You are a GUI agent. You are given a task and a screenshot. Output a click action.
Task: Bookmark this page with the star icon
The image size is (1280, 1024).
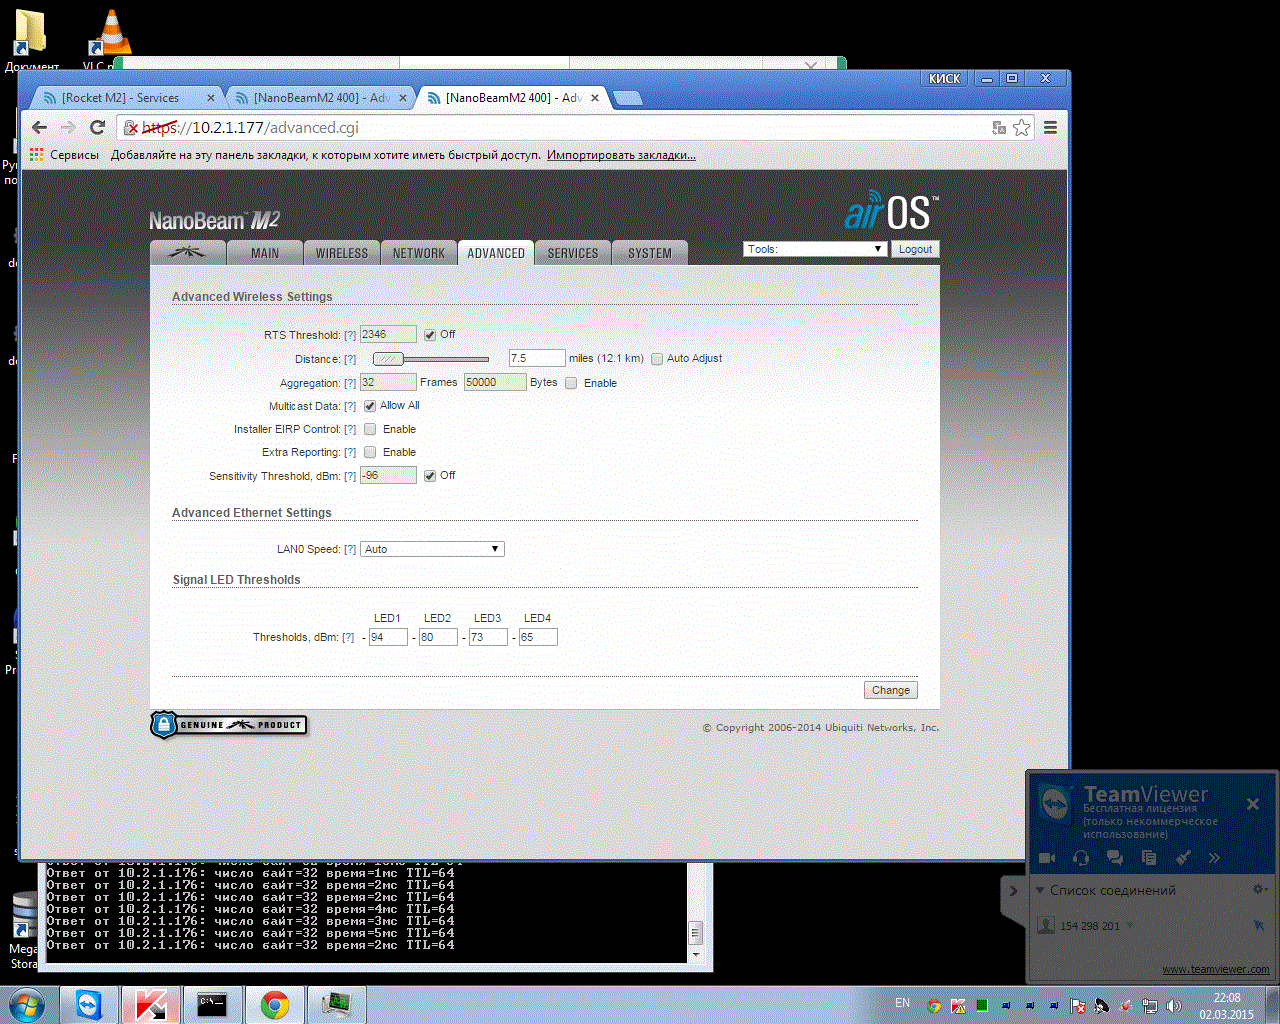click(1021, 127)
